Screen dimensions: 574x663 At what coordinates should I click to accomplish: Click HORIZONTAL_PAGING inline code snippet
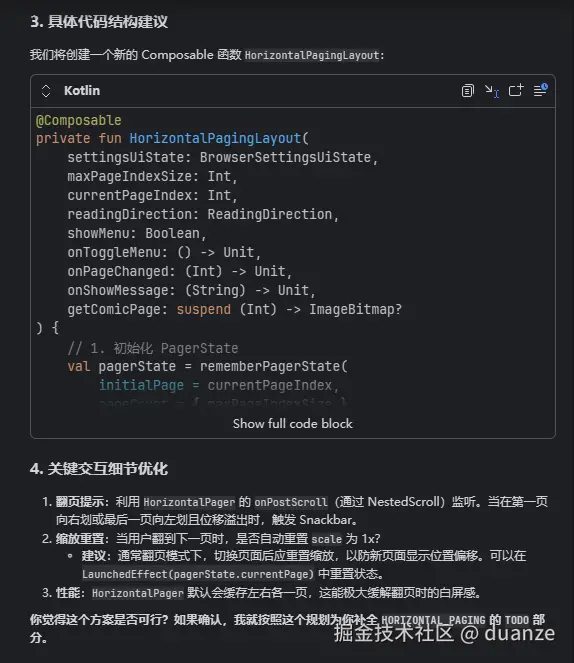coord(433,620)
